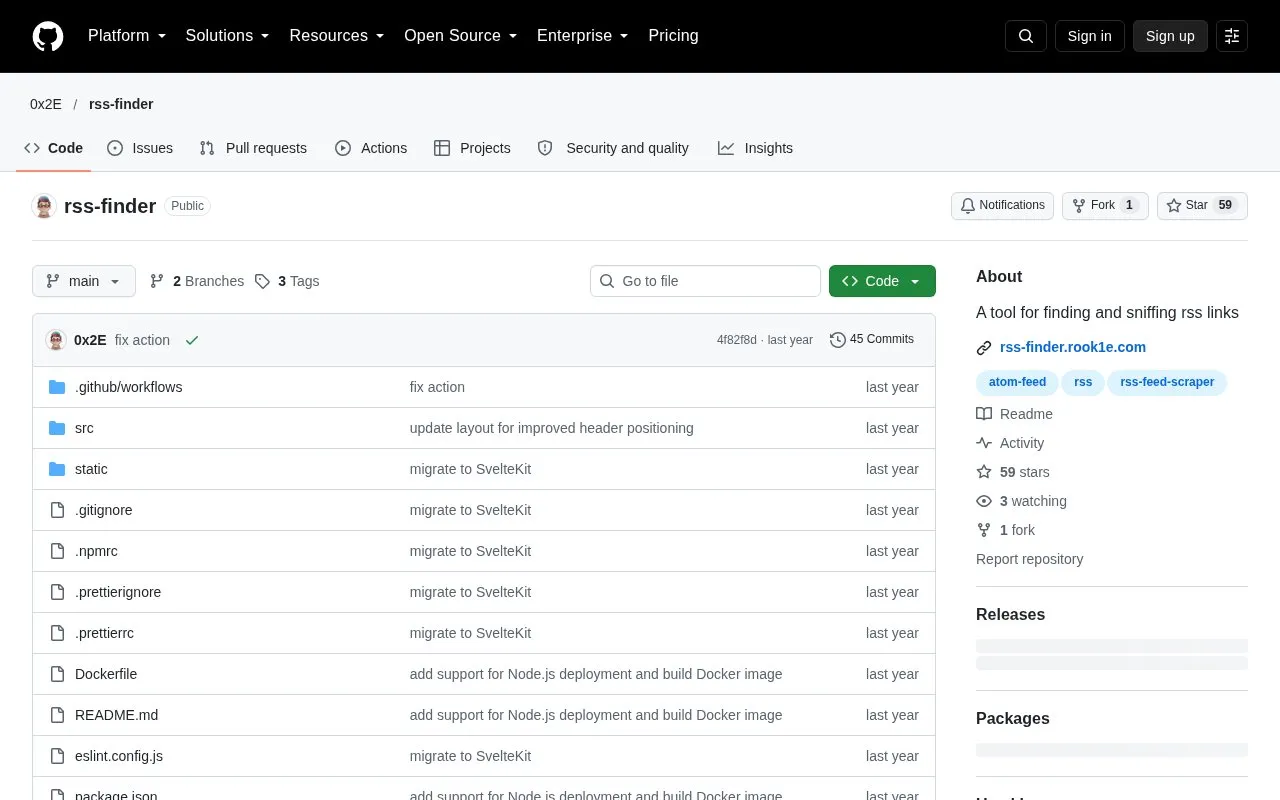
Task: Click the fork icon beside 1 fork in About
Action: (x=984, y=530)
